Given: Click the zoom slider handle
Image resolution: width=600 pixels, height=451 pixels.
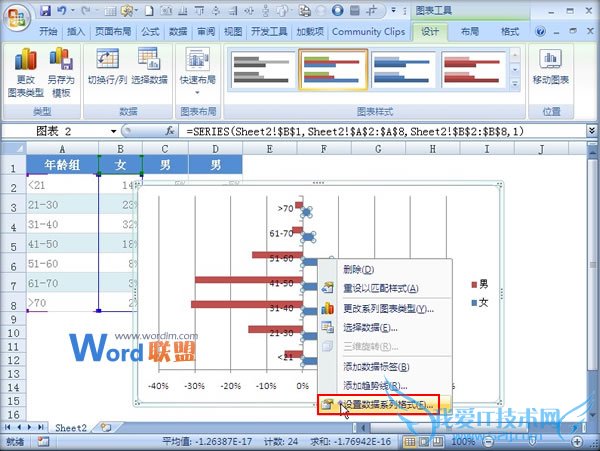Looking at the screenshot, I should tap(532, 442).
